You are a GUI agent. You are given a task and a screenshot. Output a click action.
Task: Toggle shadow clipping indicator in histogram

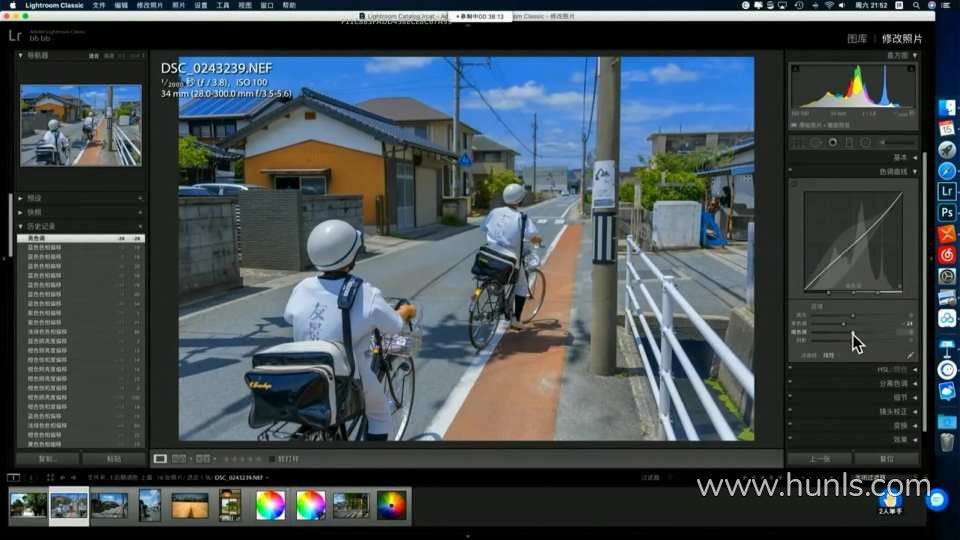click(795, 69)
